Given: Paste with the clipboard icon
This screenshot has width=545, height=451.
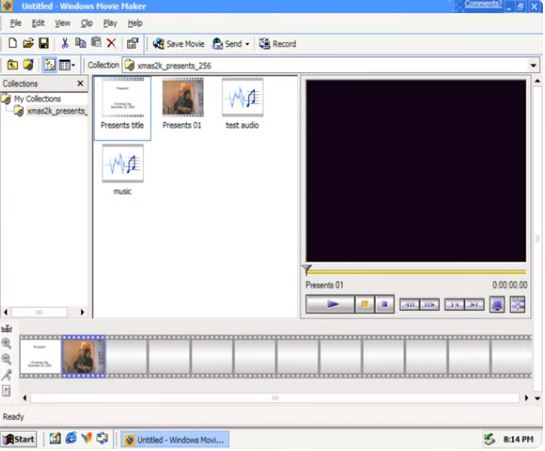Looking at the screenshot, I should (96, 42).
